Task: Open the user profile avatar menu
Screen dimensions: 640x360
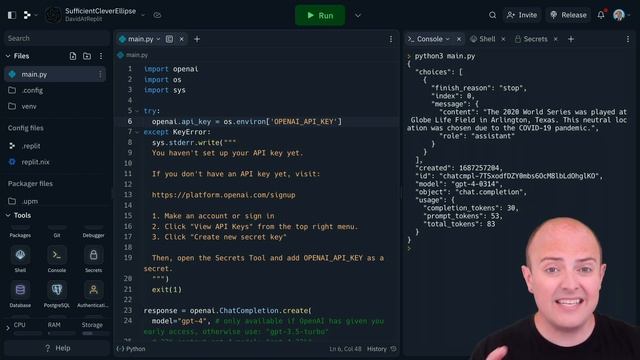Action: click(622, 15)
